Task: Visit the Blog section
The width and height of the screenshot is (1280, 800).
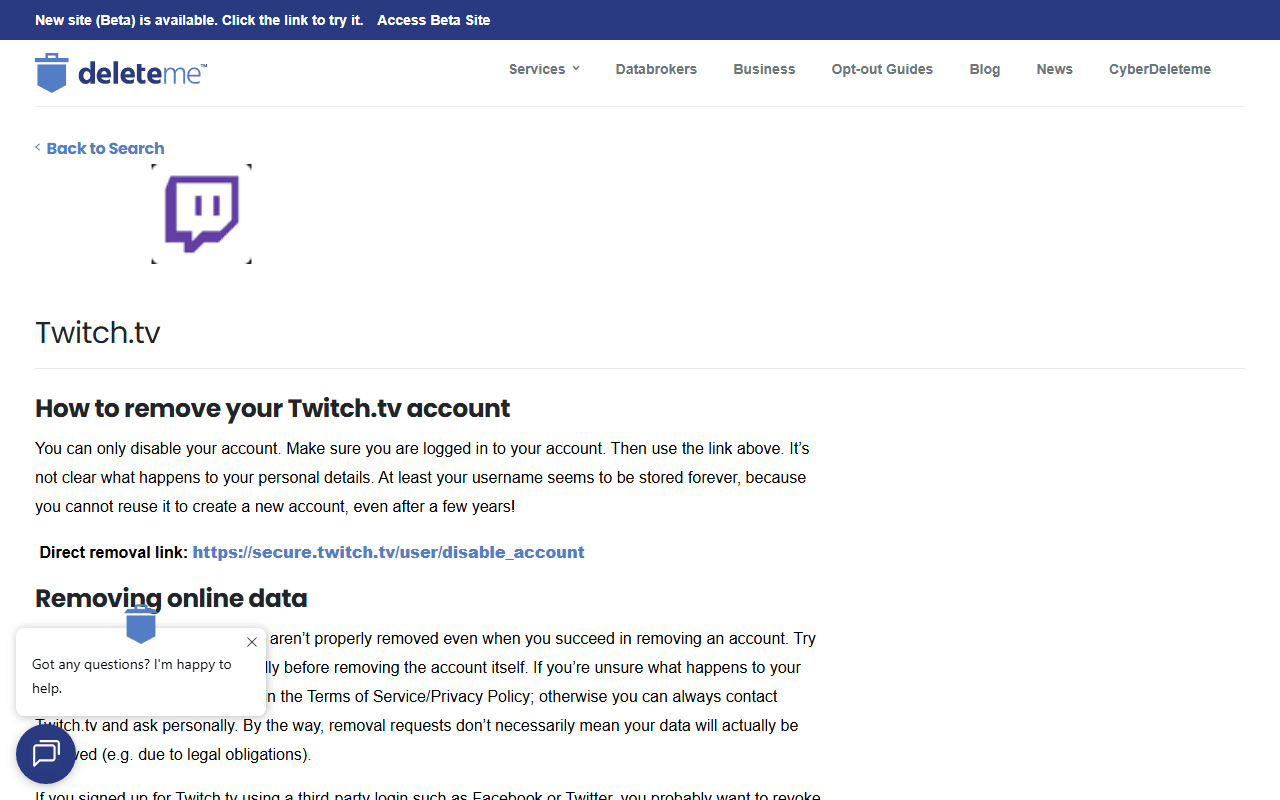Action: [985, 69]
